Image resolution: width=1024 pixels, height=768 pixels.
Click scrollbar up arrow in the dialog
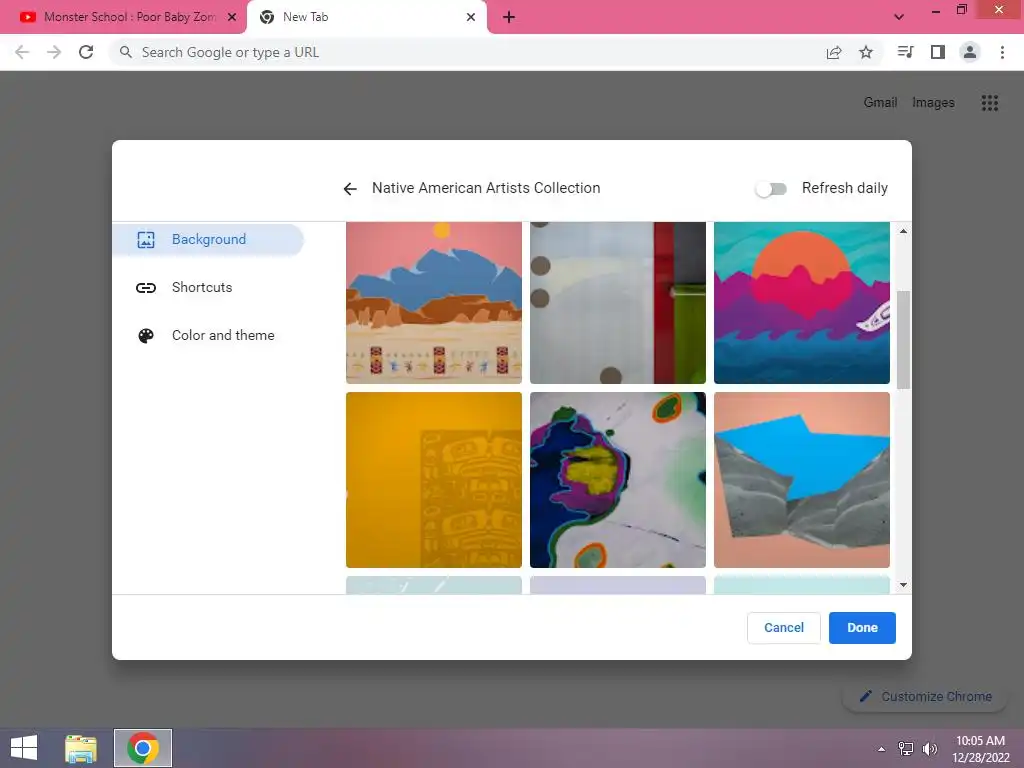click(x=903, y=231)
